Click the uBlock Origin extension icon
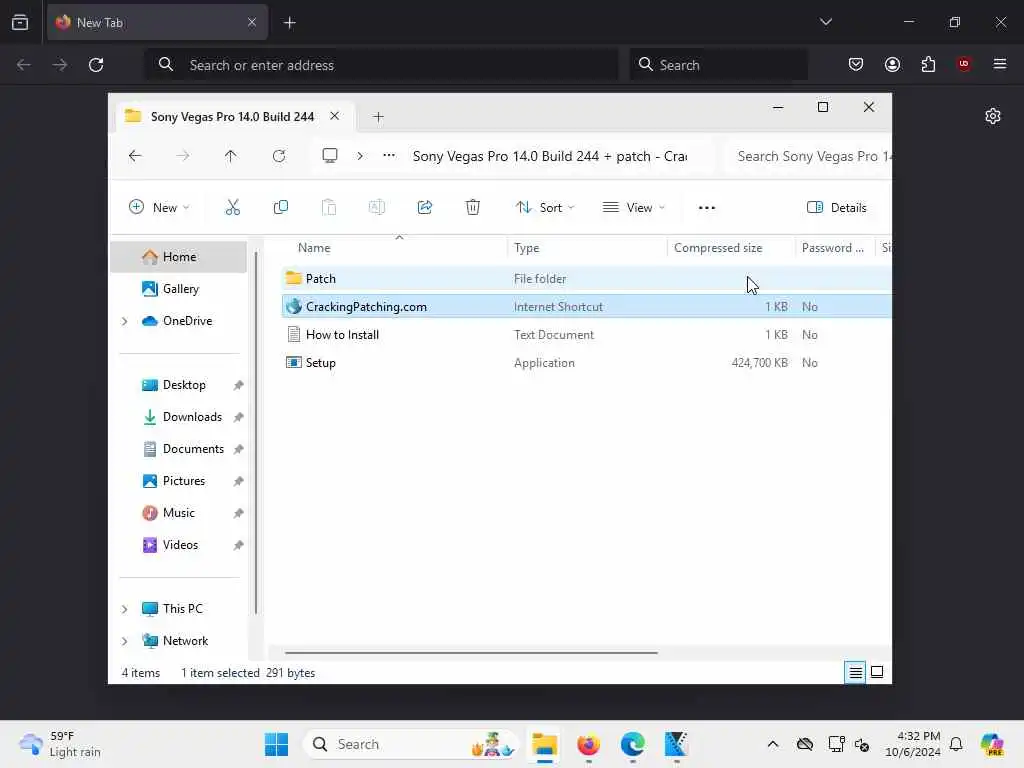This screenshot has width=1024, height=768. 964,64
